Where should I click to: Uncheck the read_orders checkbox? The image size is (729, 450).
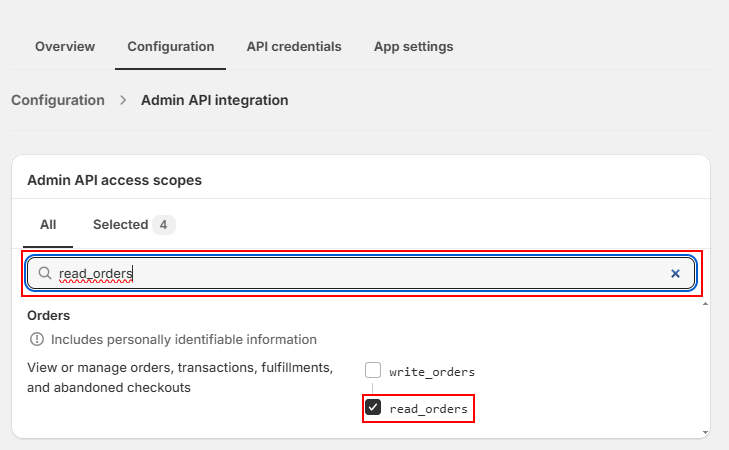click(x=373, y=408)
